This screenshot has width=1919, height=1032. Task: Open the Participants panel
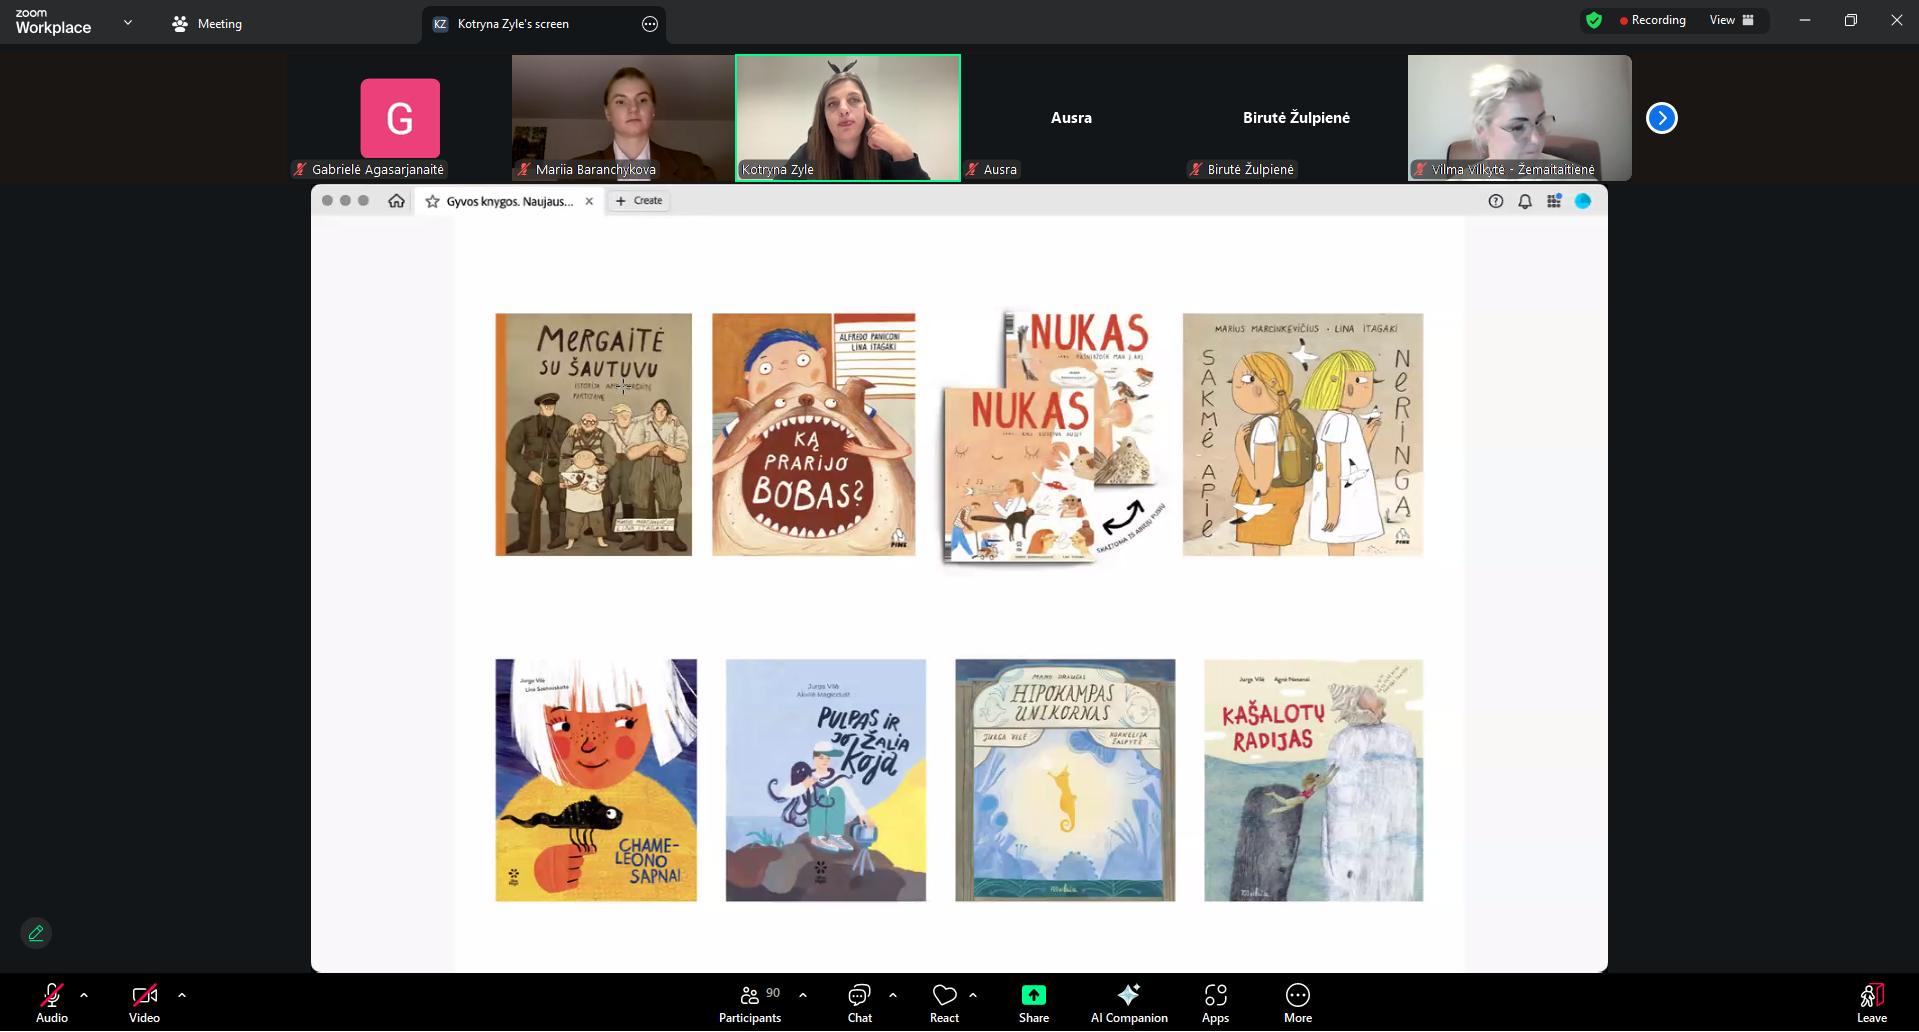point(750,1003)
